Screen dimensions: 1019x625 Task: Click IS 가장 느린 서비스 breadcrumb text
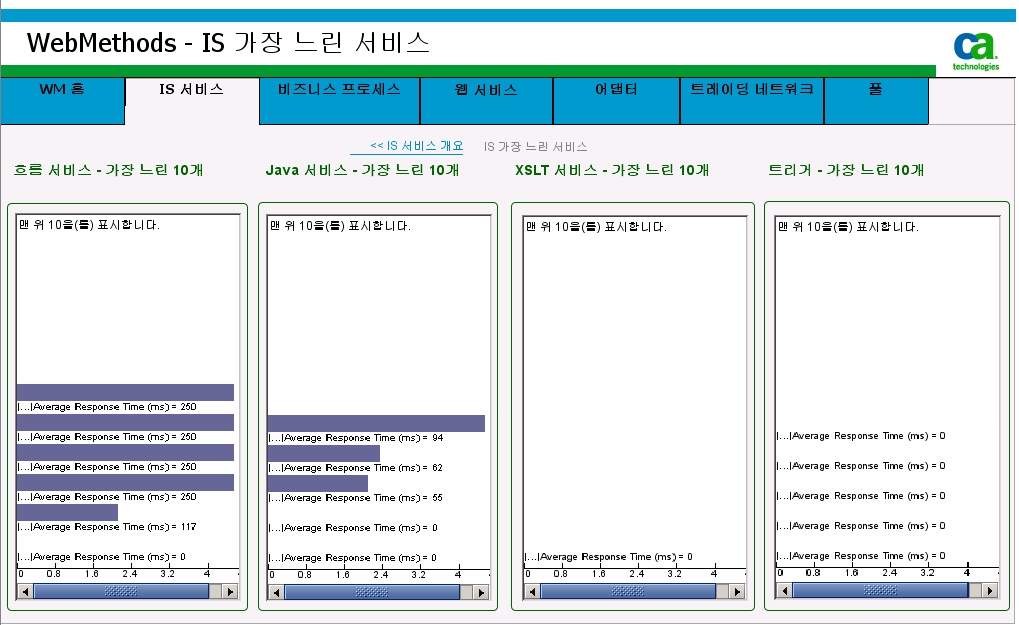535,147
